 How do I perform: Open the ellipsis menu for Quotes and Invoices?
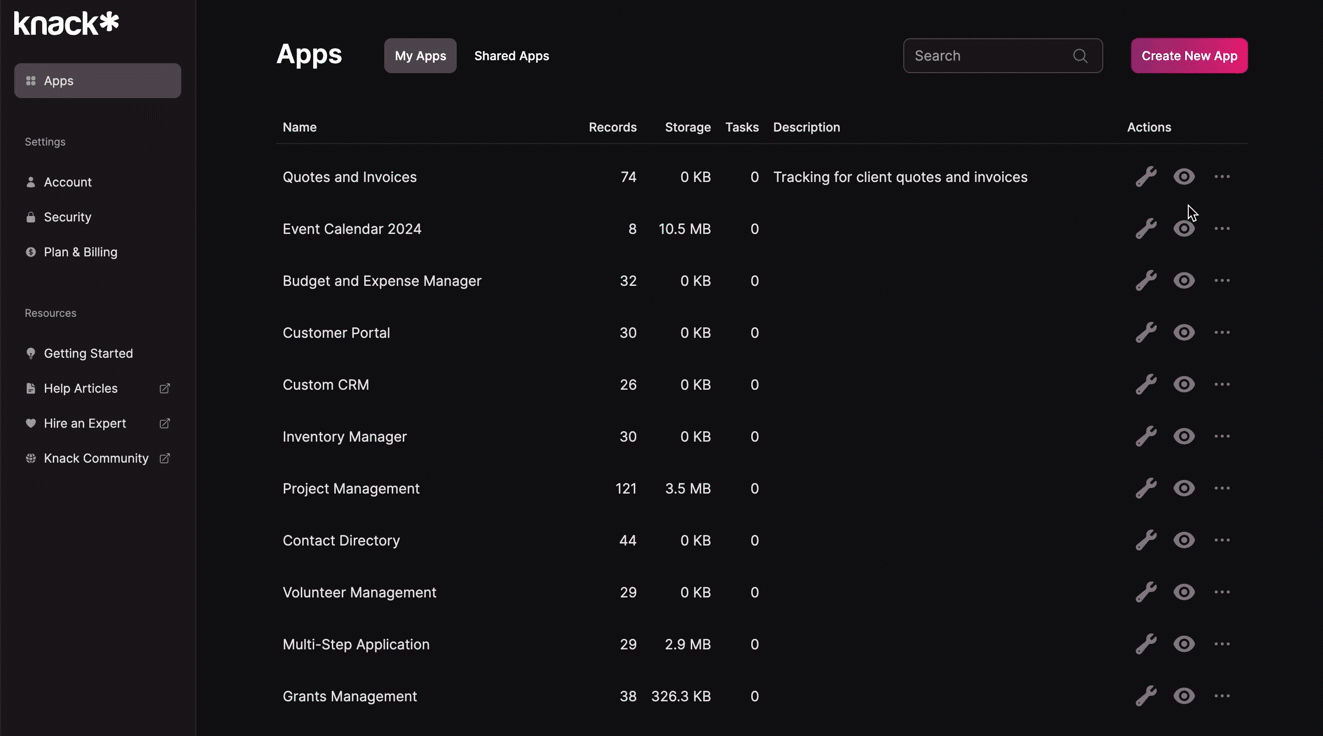coord(1222,177)
